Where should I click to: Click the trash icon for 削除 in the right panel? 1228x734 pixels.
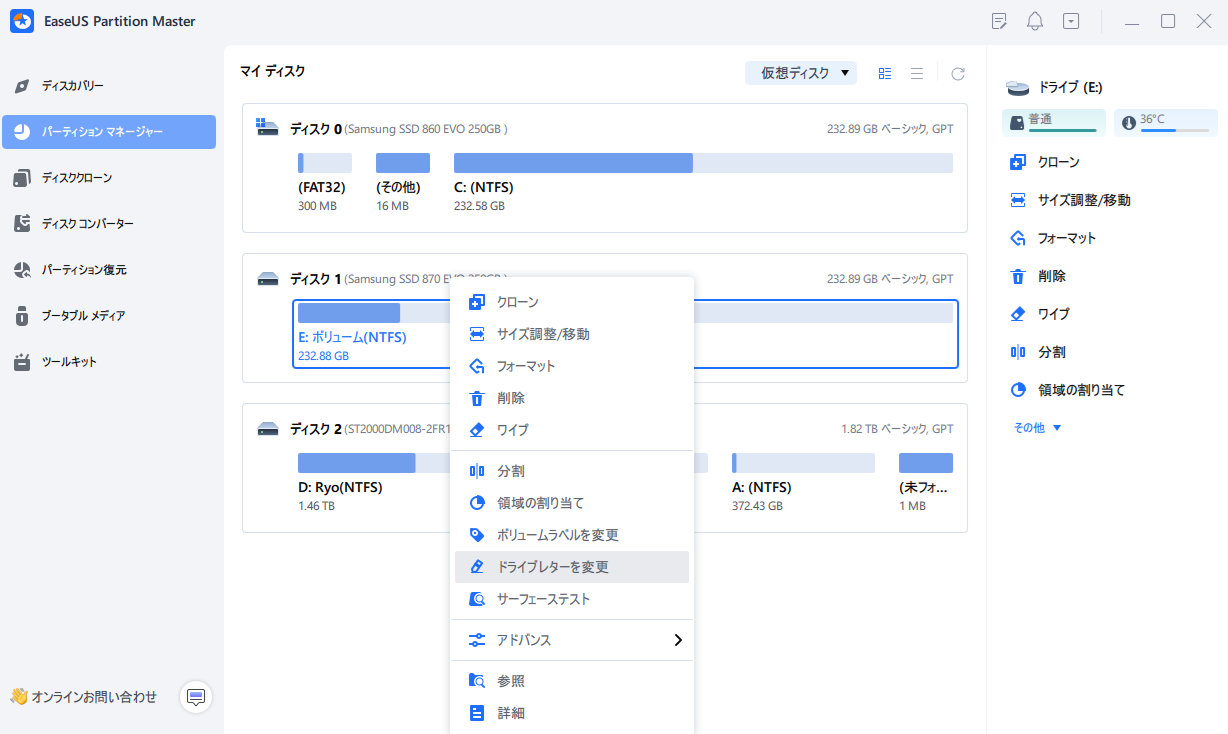click(1018, 276)
